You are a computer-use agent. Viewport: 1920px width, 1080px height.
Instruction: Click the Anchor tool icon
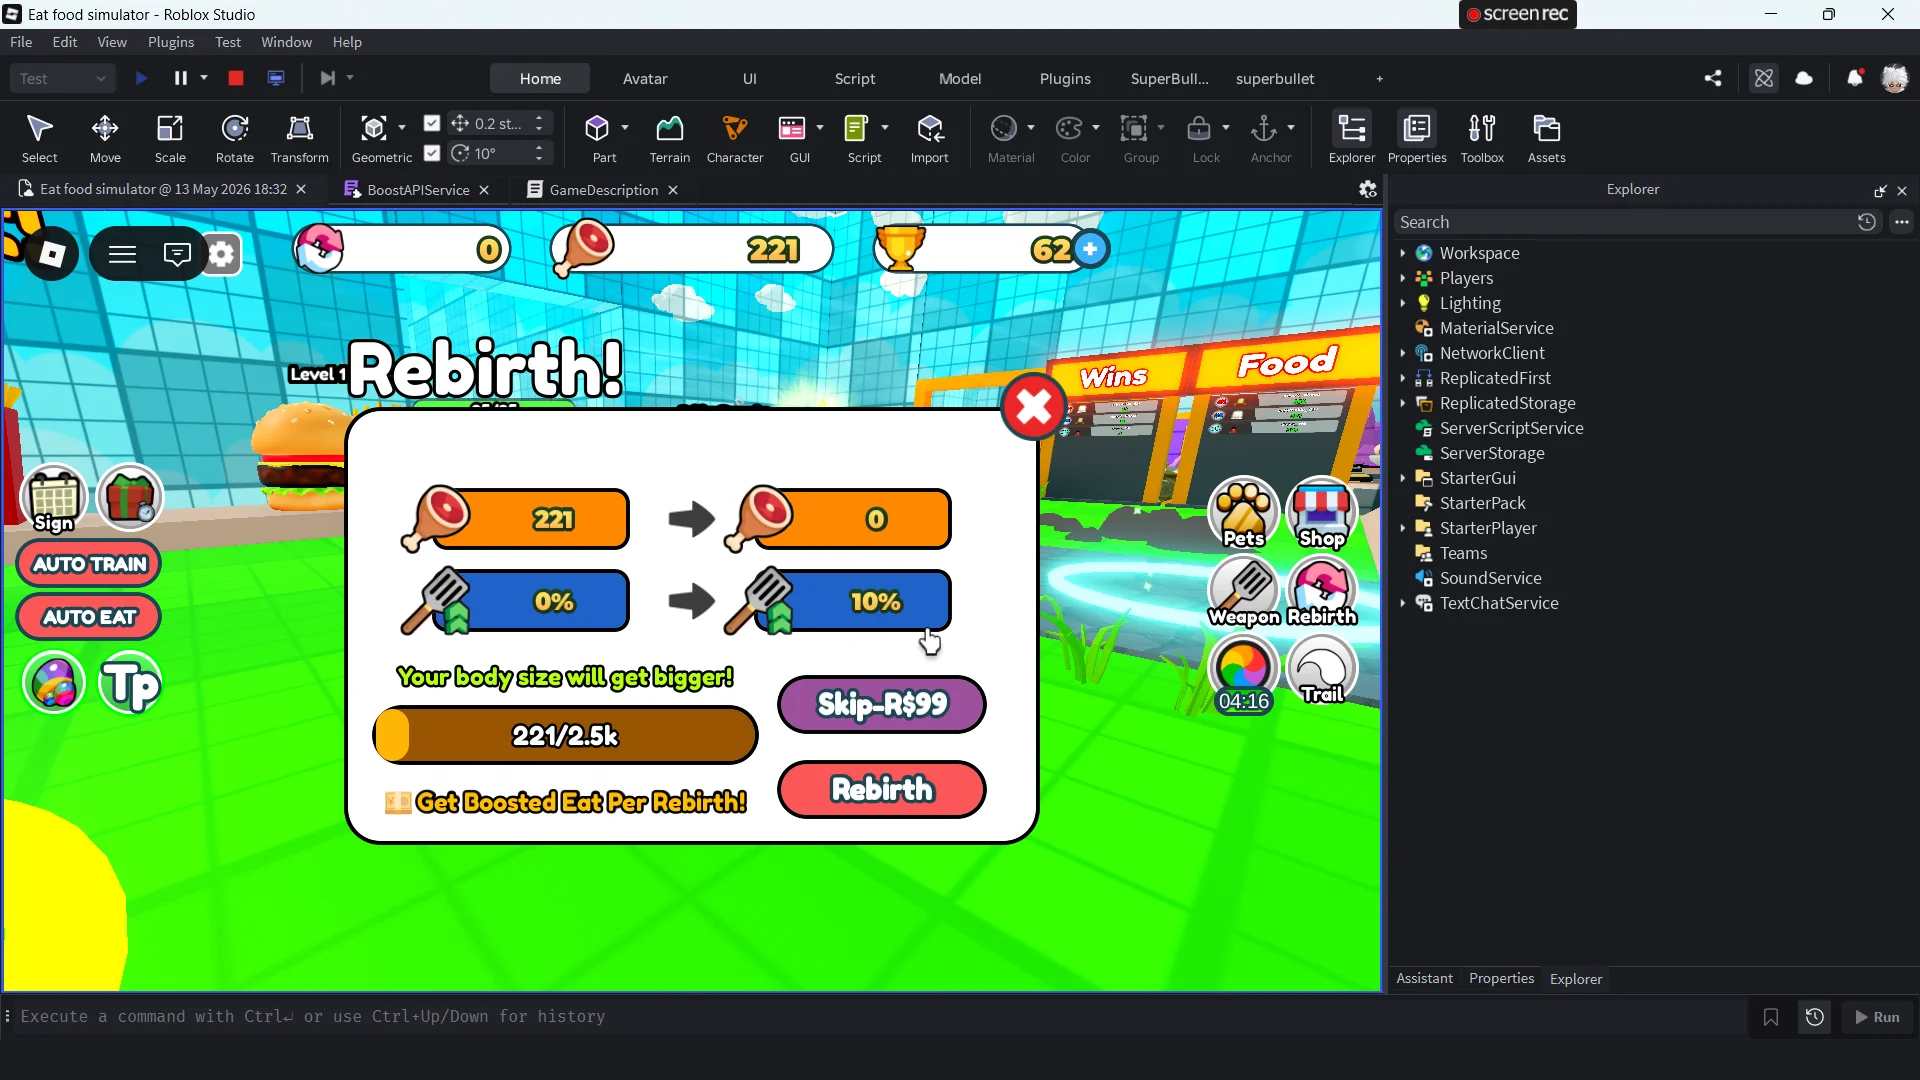[x=1264, y=128]
